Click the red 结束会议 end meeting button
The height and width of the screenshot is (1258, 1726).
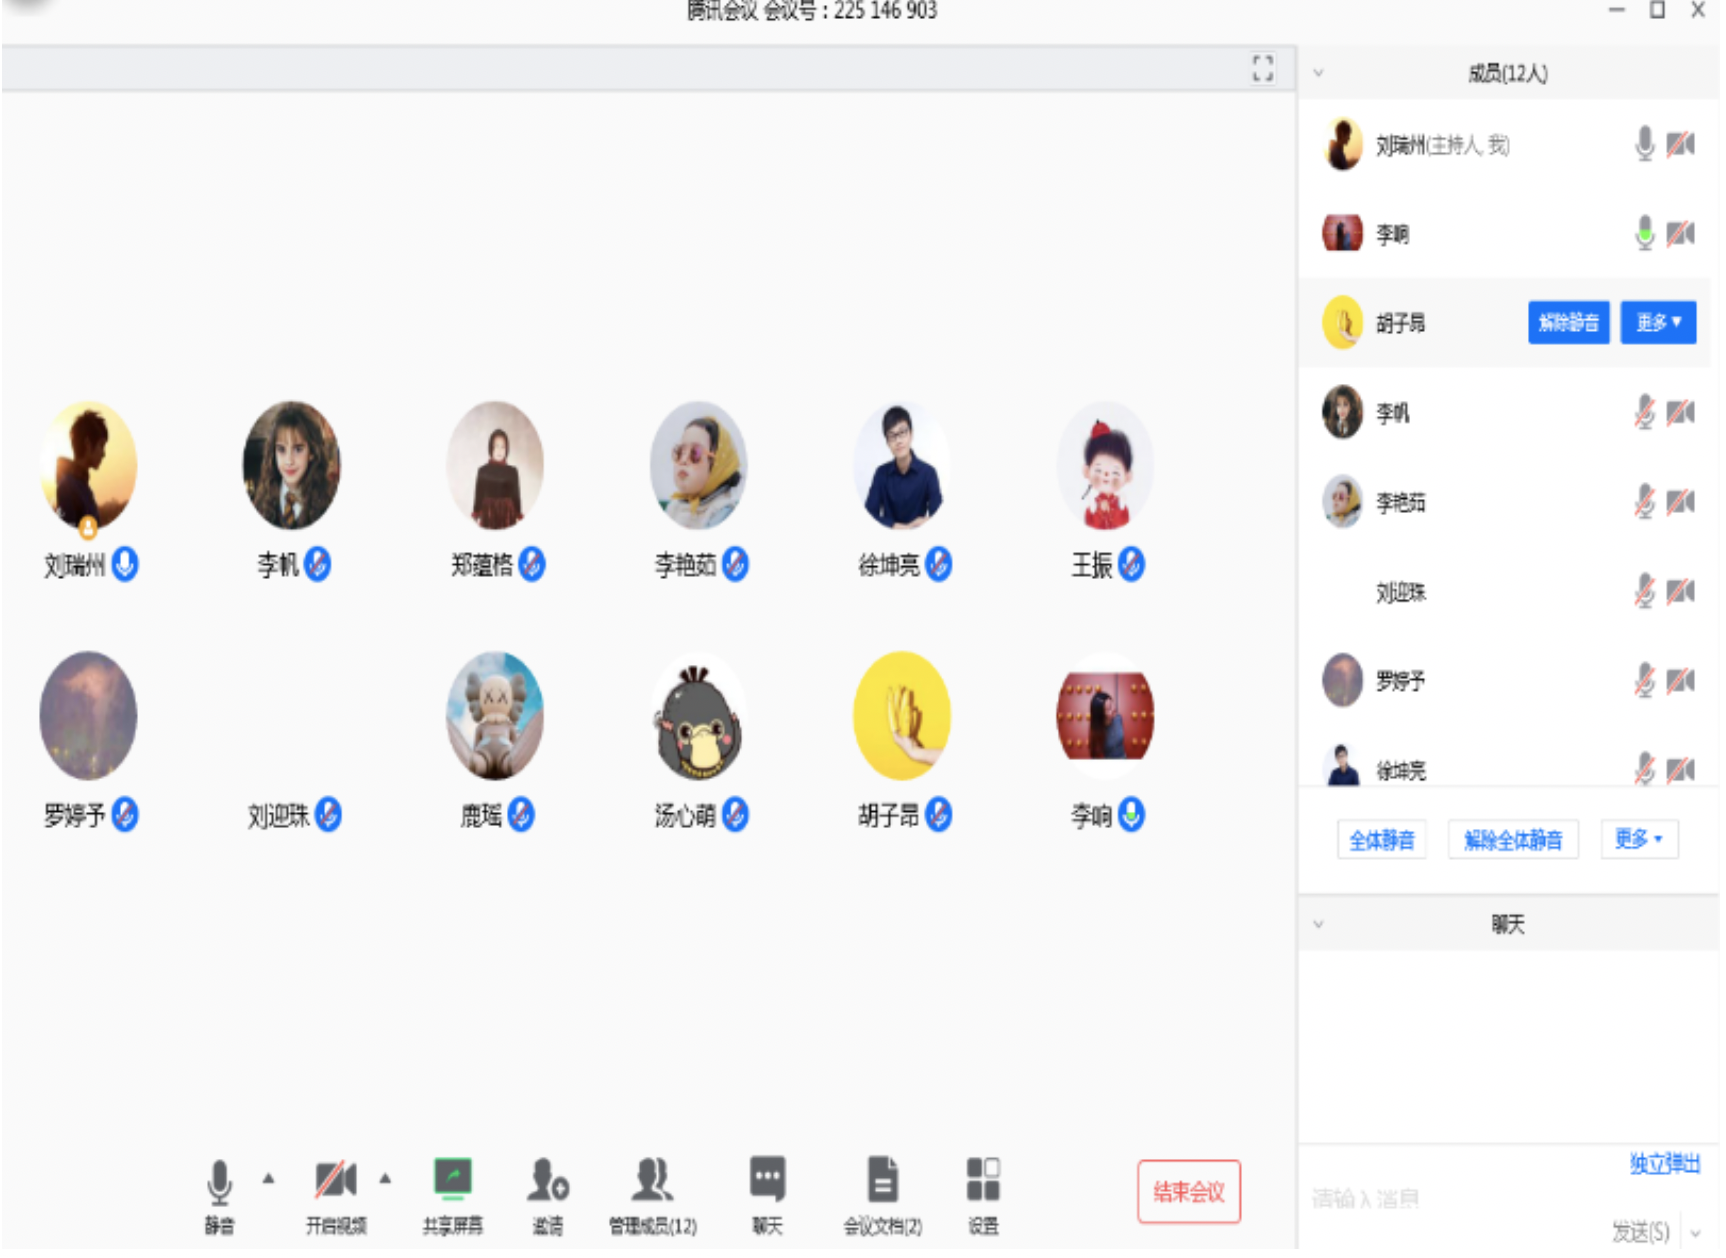click(1188, 1191)
